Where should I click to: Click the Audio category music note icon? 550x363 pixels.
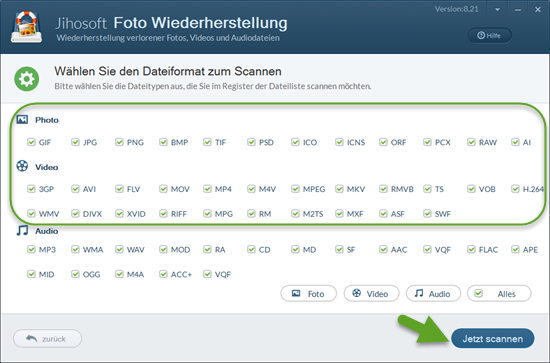[x=22, y=230]
